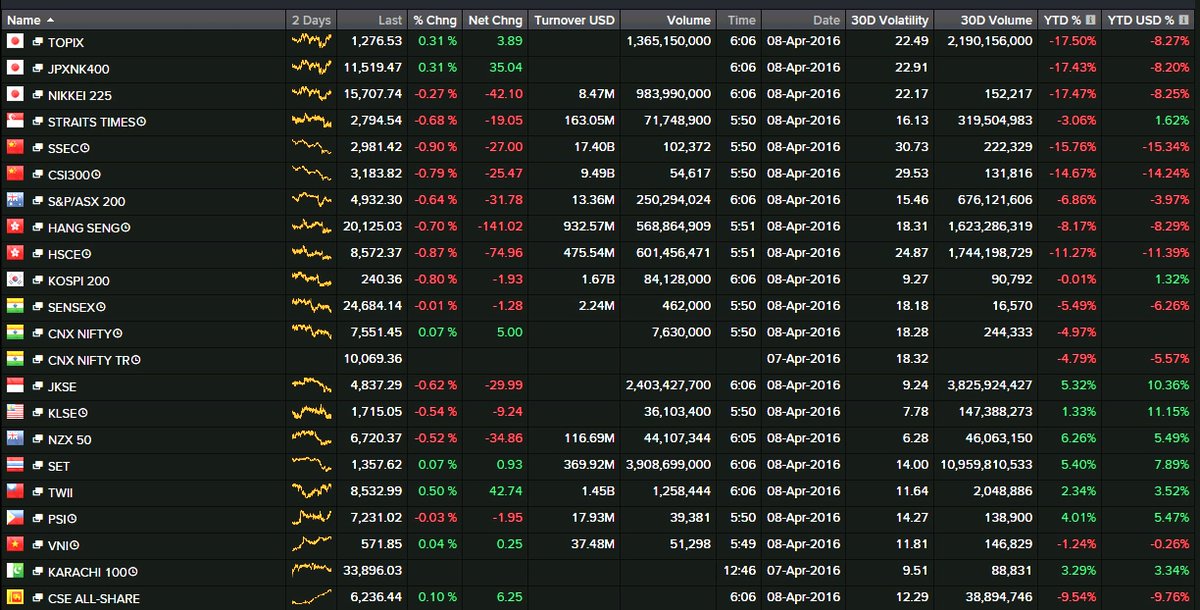This screenshot has height=610, width=1200.
Task: Sort by the Name column header
Action: click(x=143, y=20)
